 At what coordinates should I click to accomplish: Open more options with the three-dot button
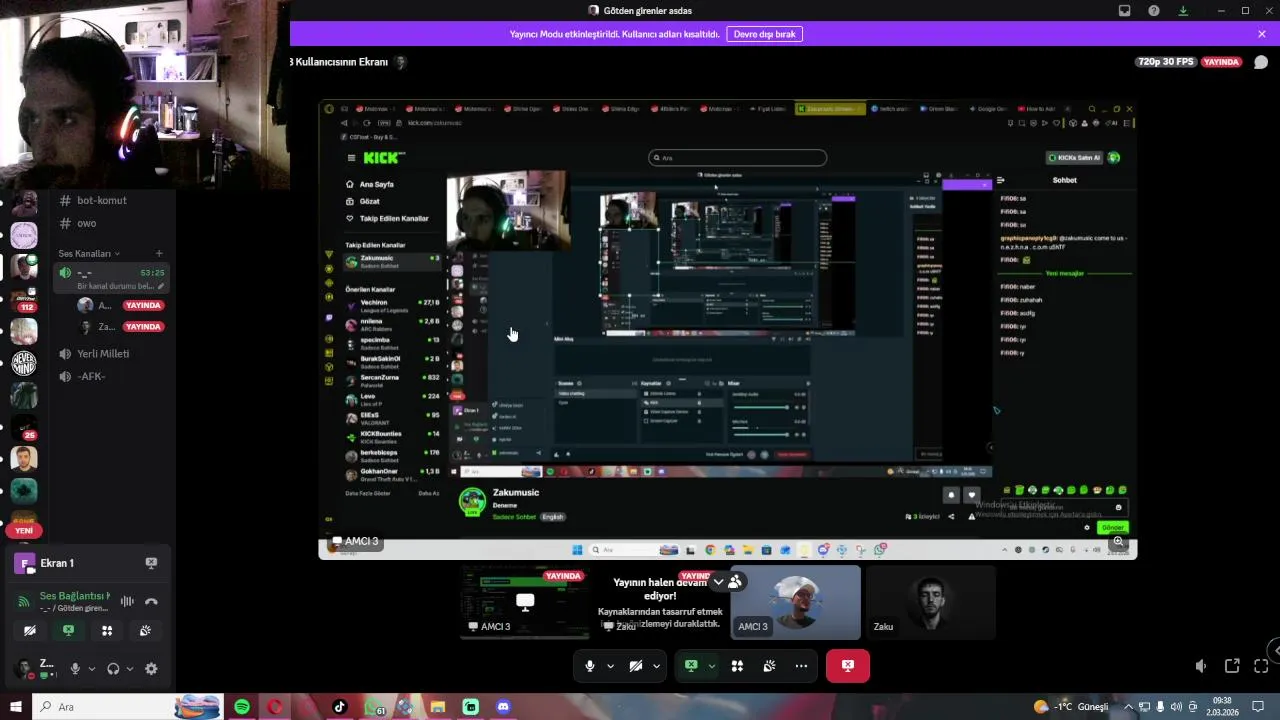[801, 666]
